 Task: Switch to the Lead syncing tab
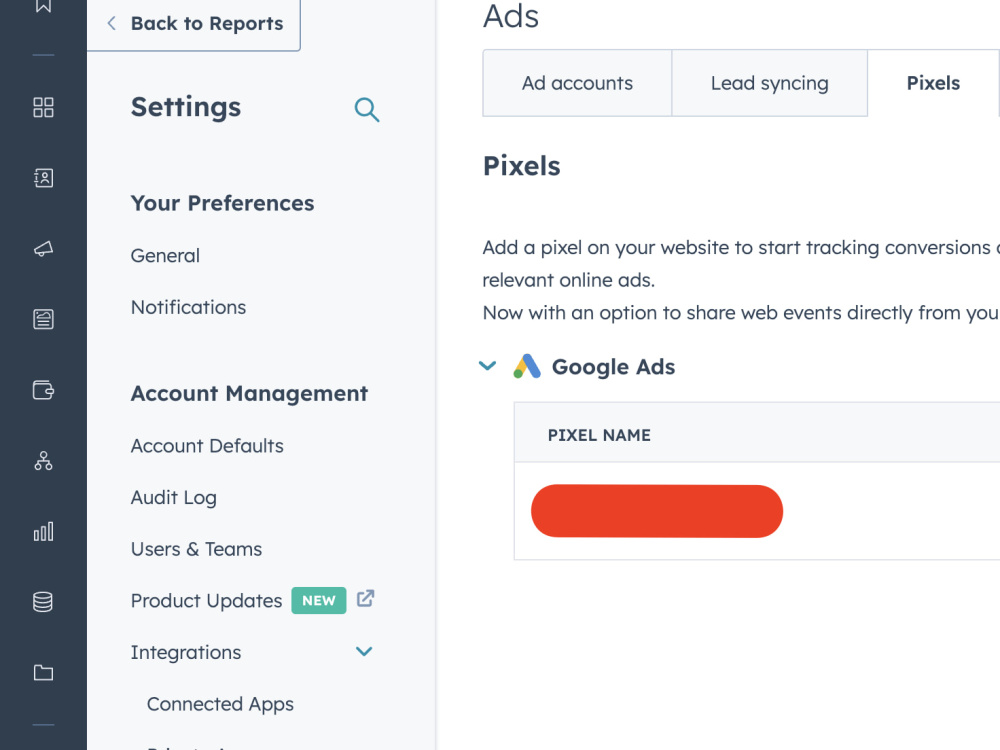(770, 83)
